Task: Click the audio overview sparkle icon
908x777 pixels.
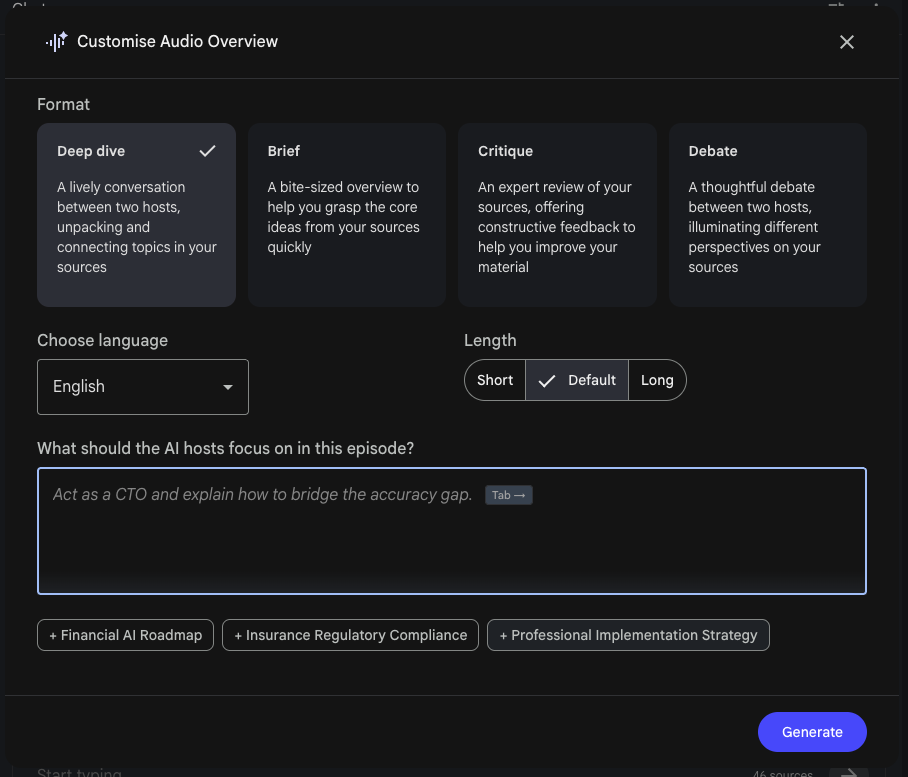Action: click(57, 42)
